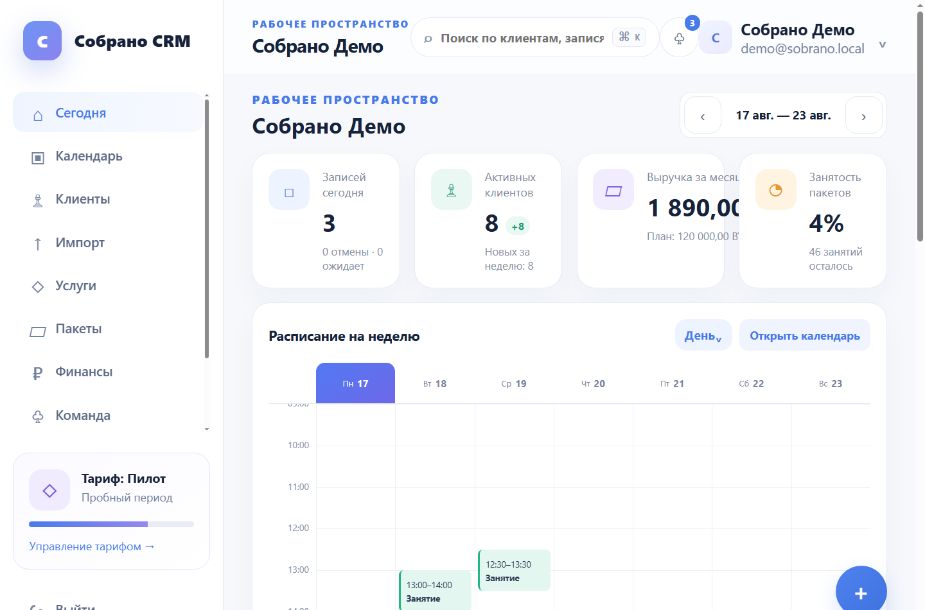Click the trial period progress bar
This screenshot has width=925, height=610.
111,524
